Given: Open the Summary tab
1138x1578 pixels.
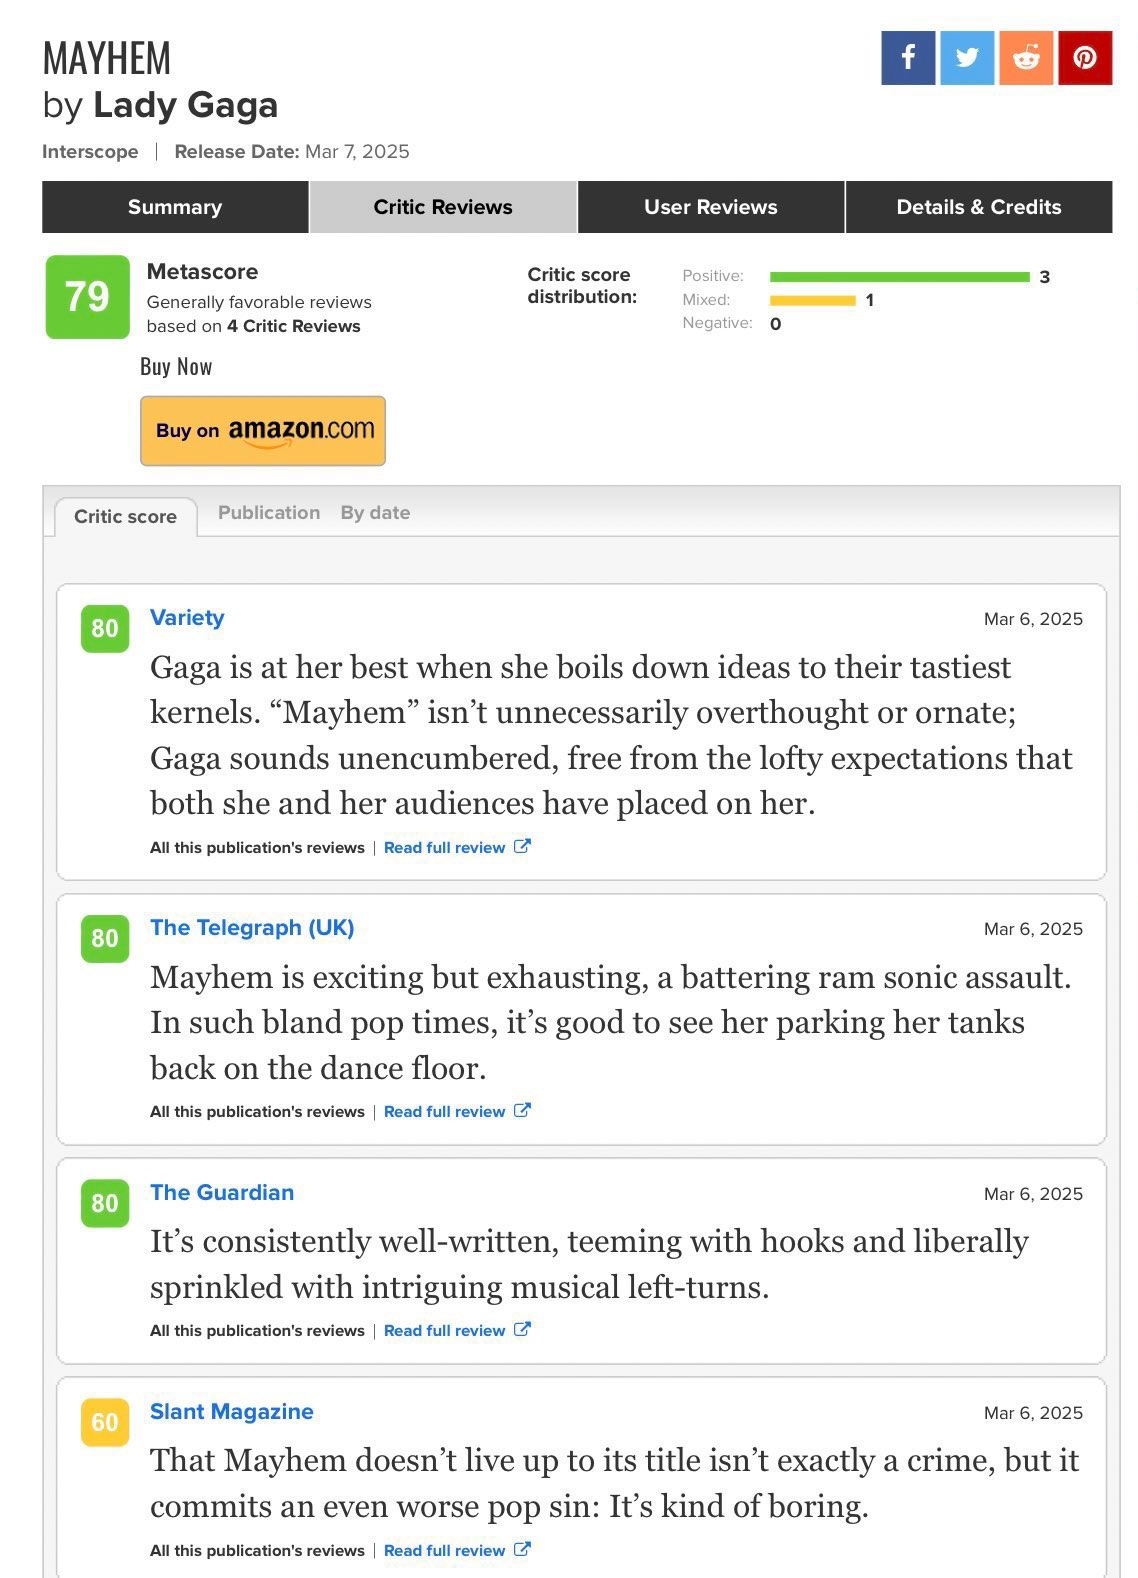Looking at the screenshot, I should tap(175, 207).
